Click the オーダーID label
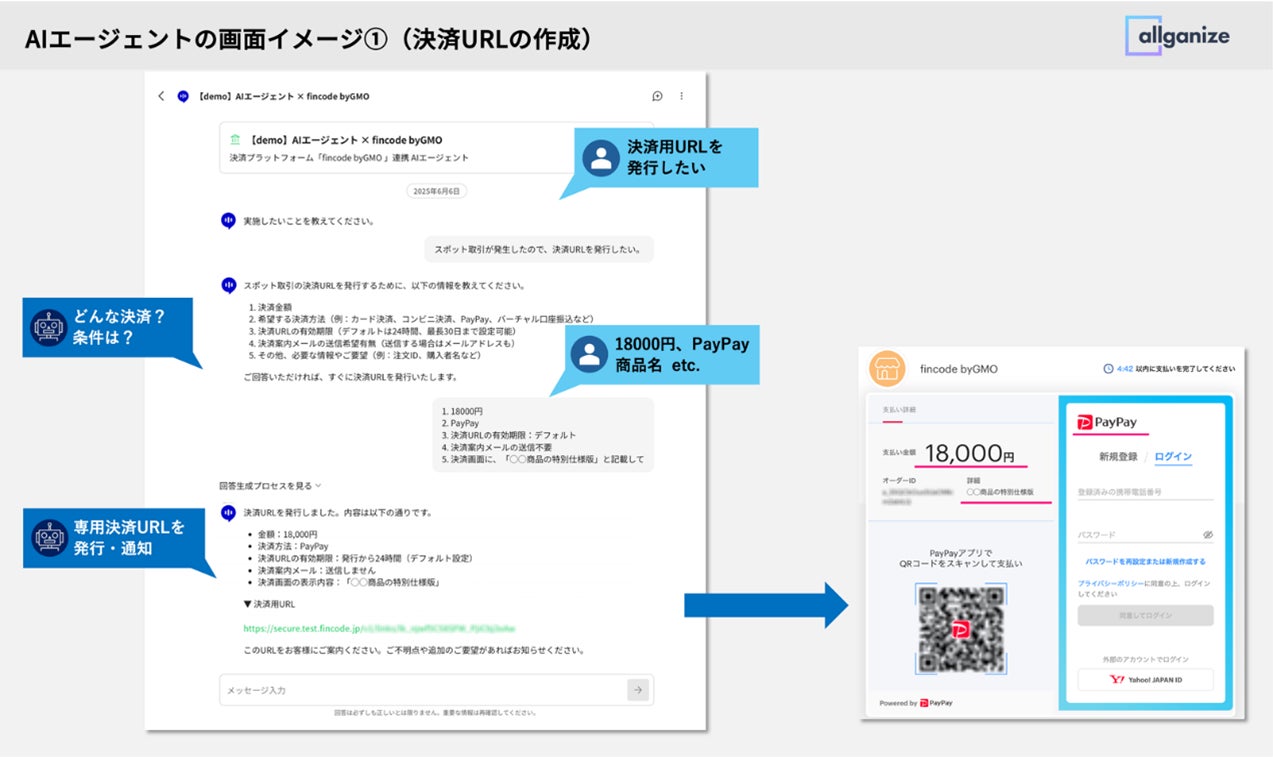Screen dimensions: 1273x757 coord(899,480)
